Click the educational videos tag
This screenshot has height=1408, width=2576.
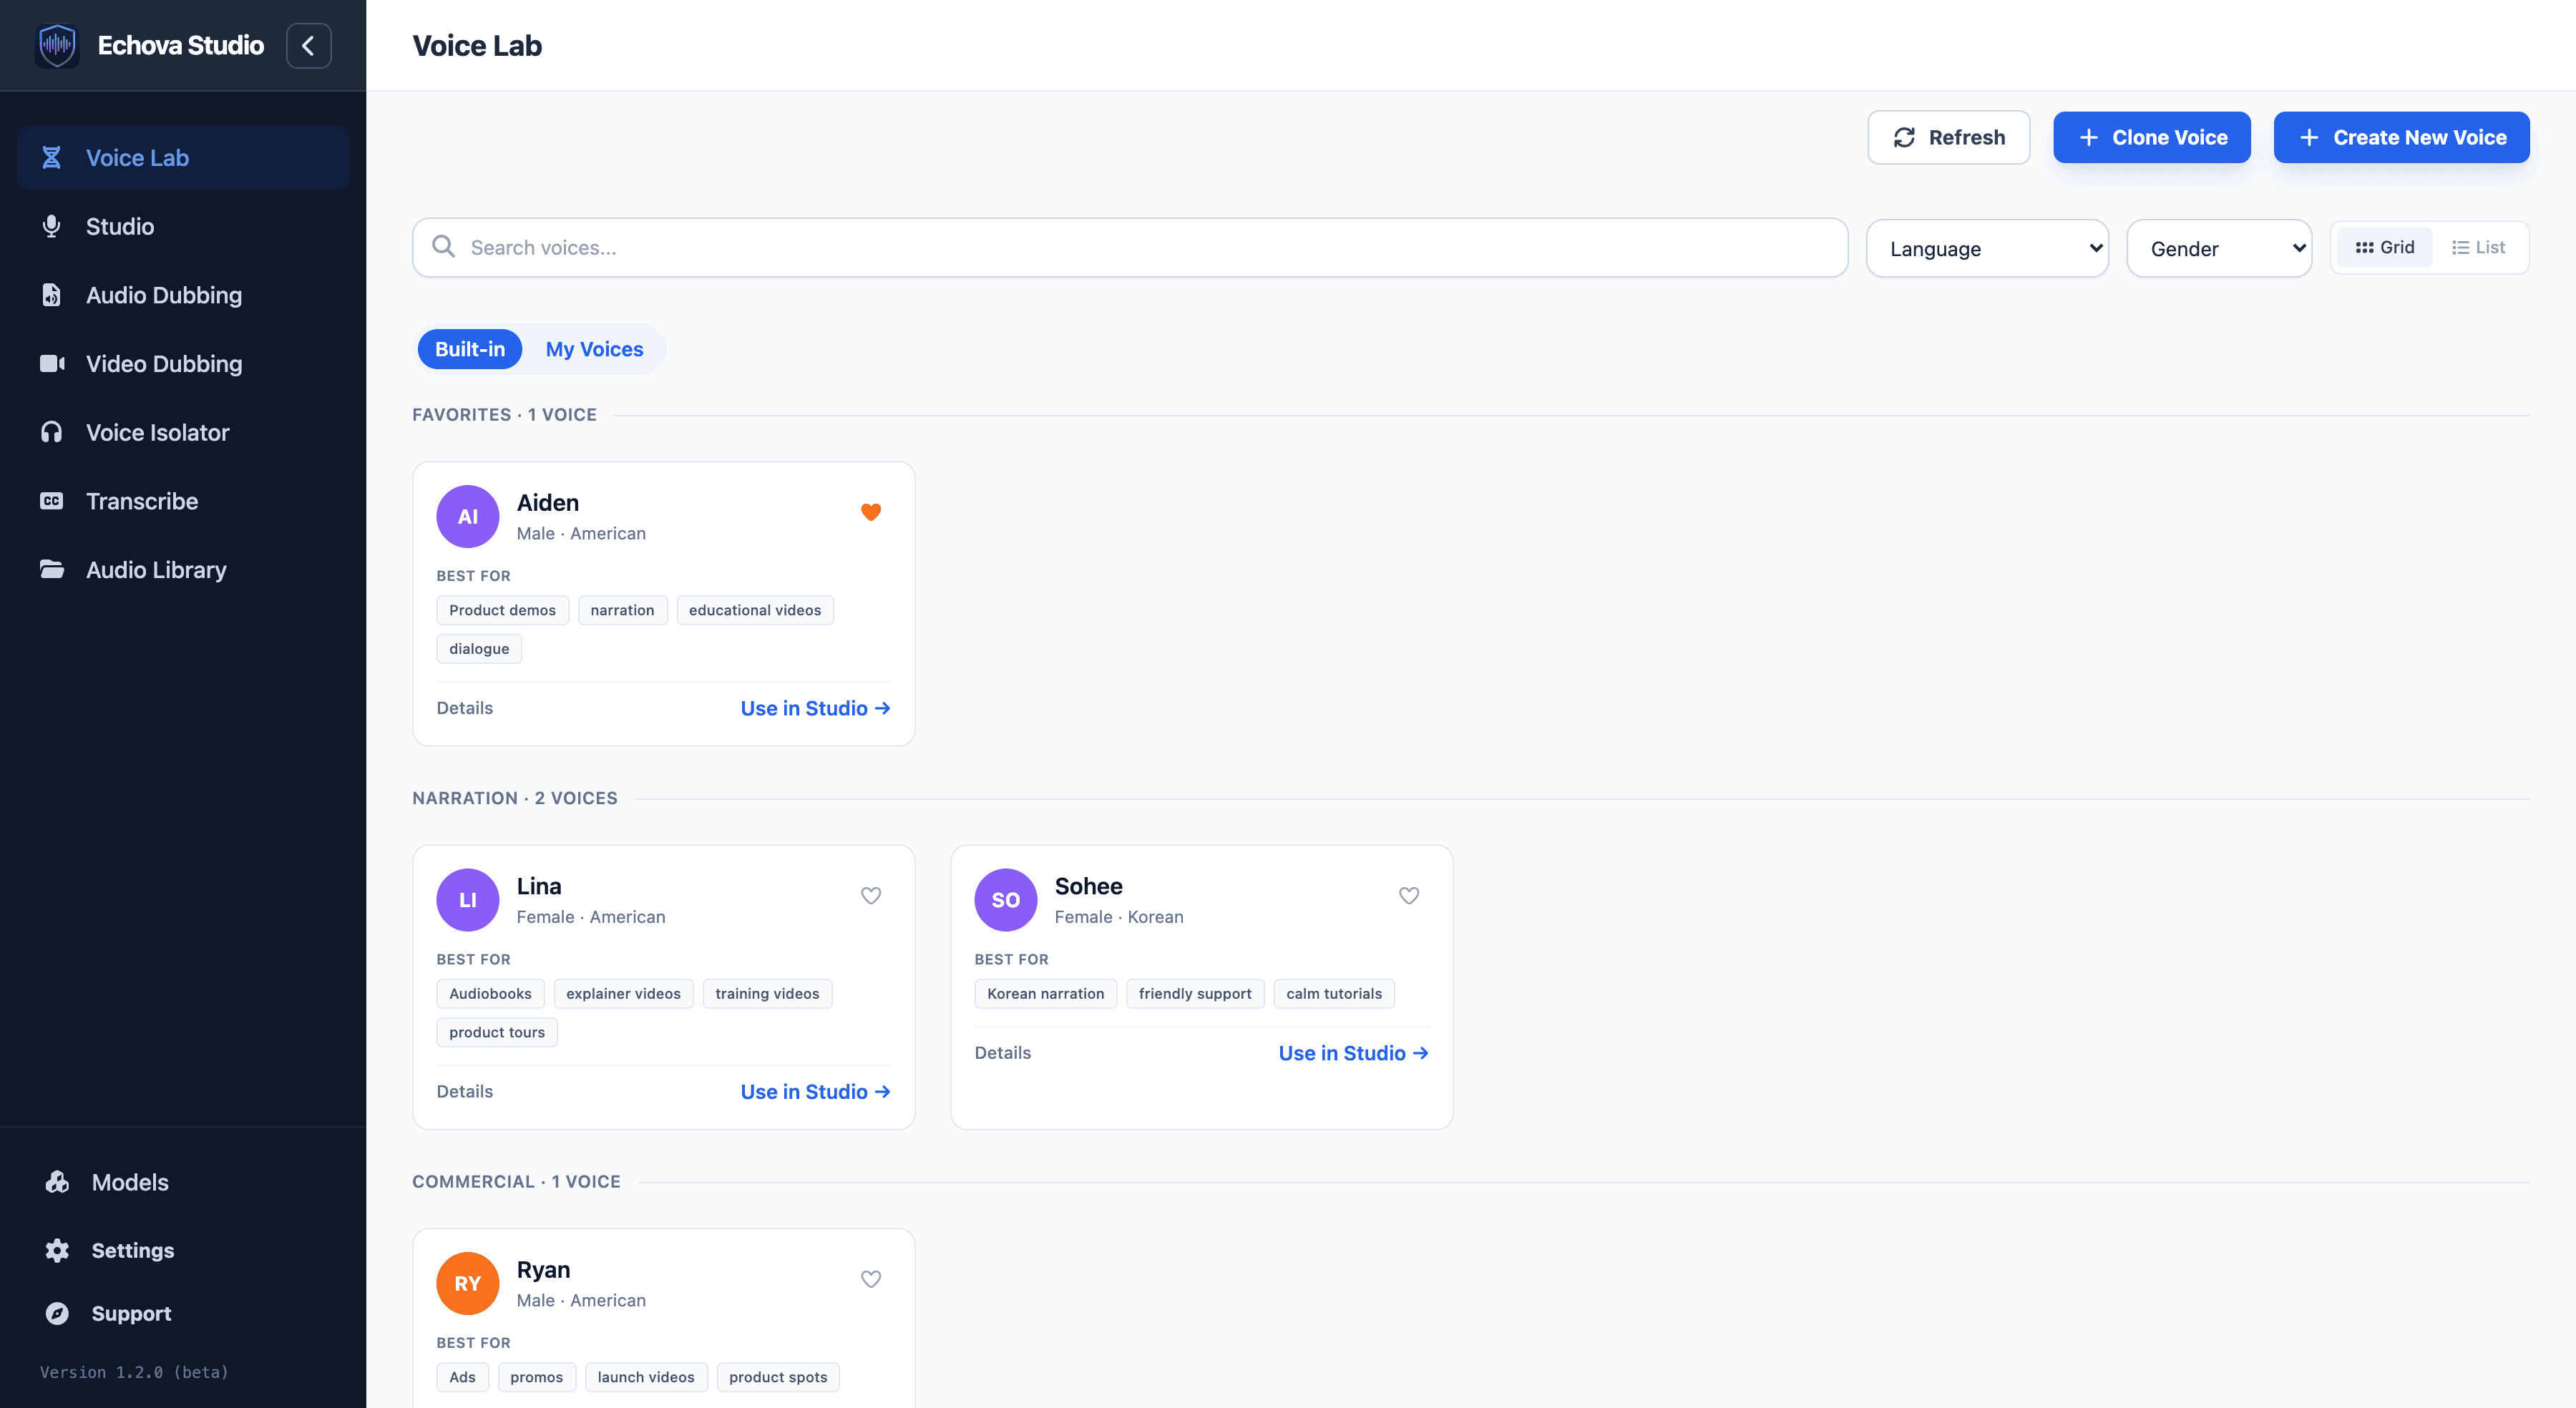[x=755, y=610]
